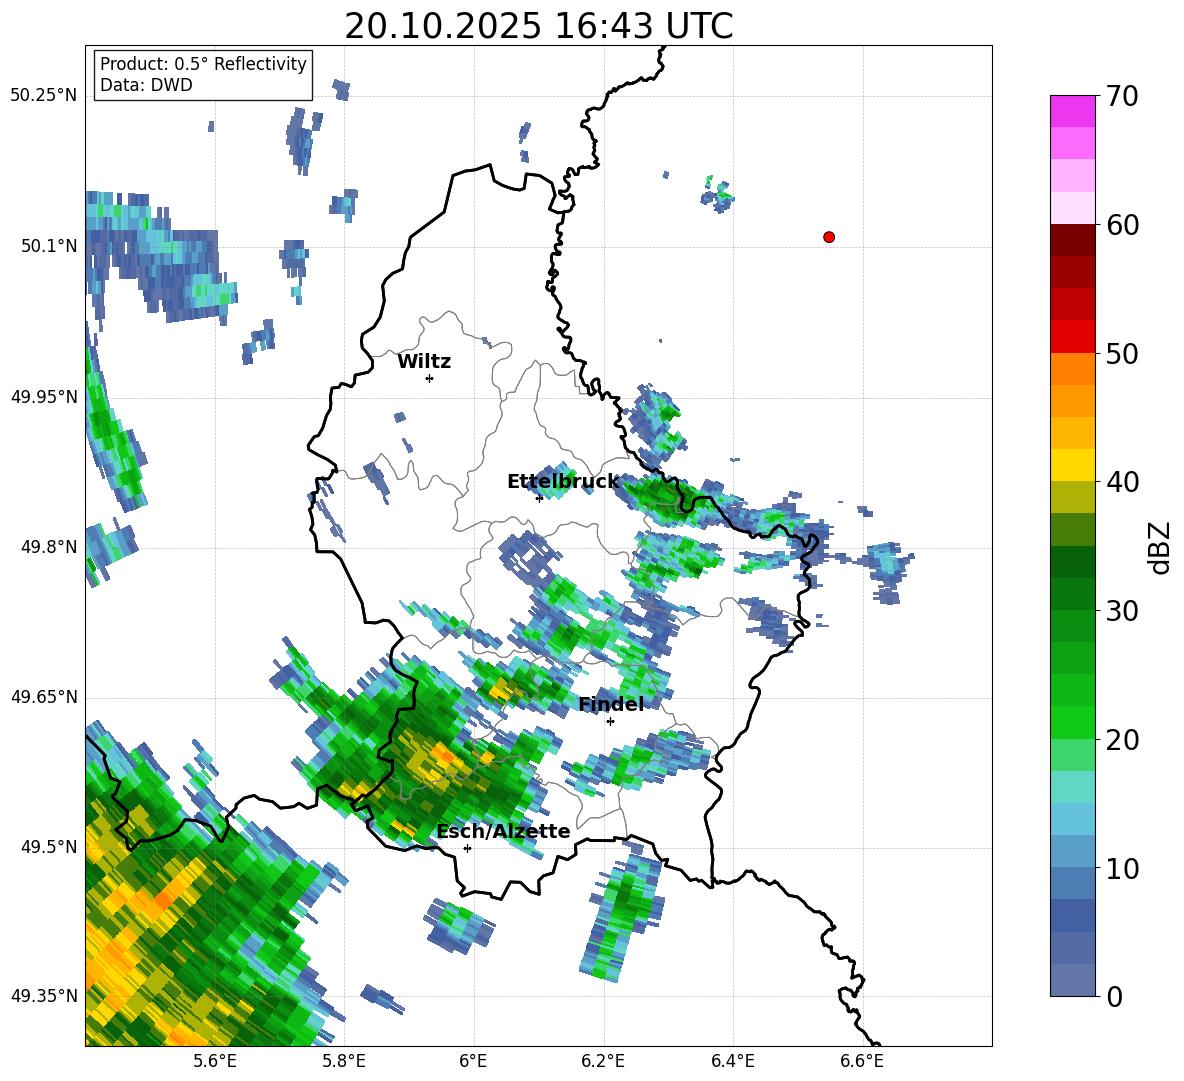Click the 6°E longitude label
Screen dimensions: 1184x1081
coord(473,1061)
